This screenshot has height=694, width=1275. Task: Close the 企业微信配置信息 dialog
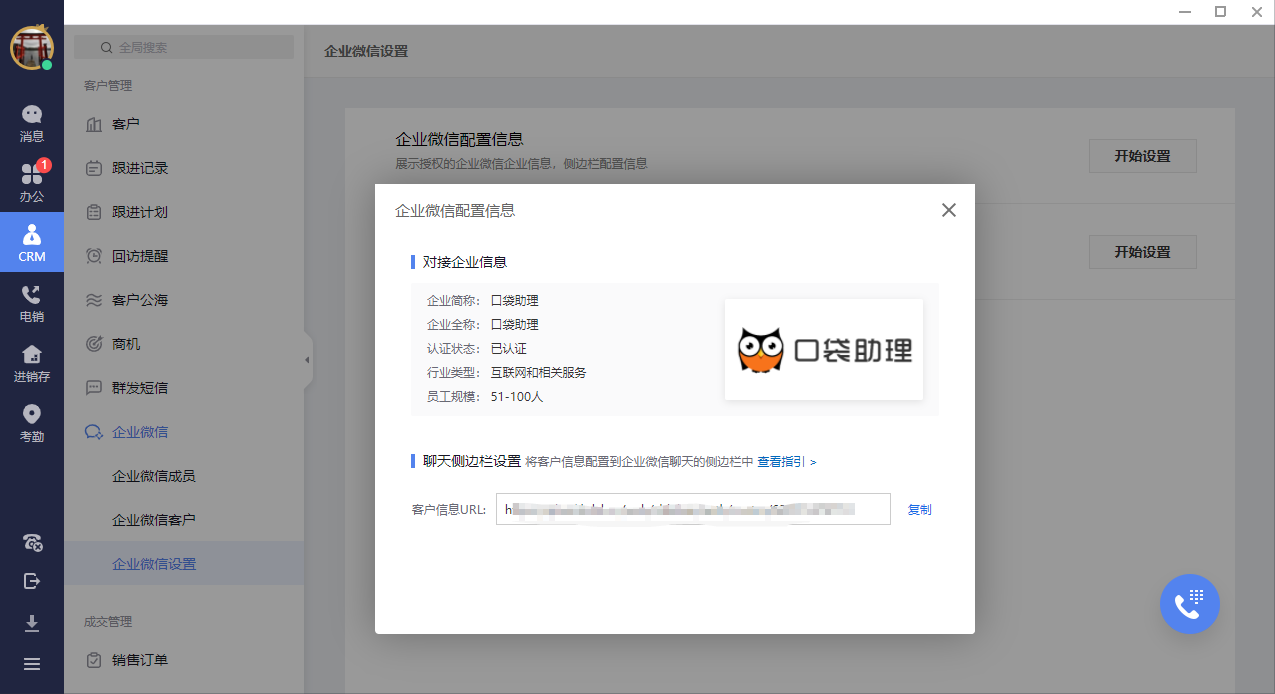click(x=949, y=210)
